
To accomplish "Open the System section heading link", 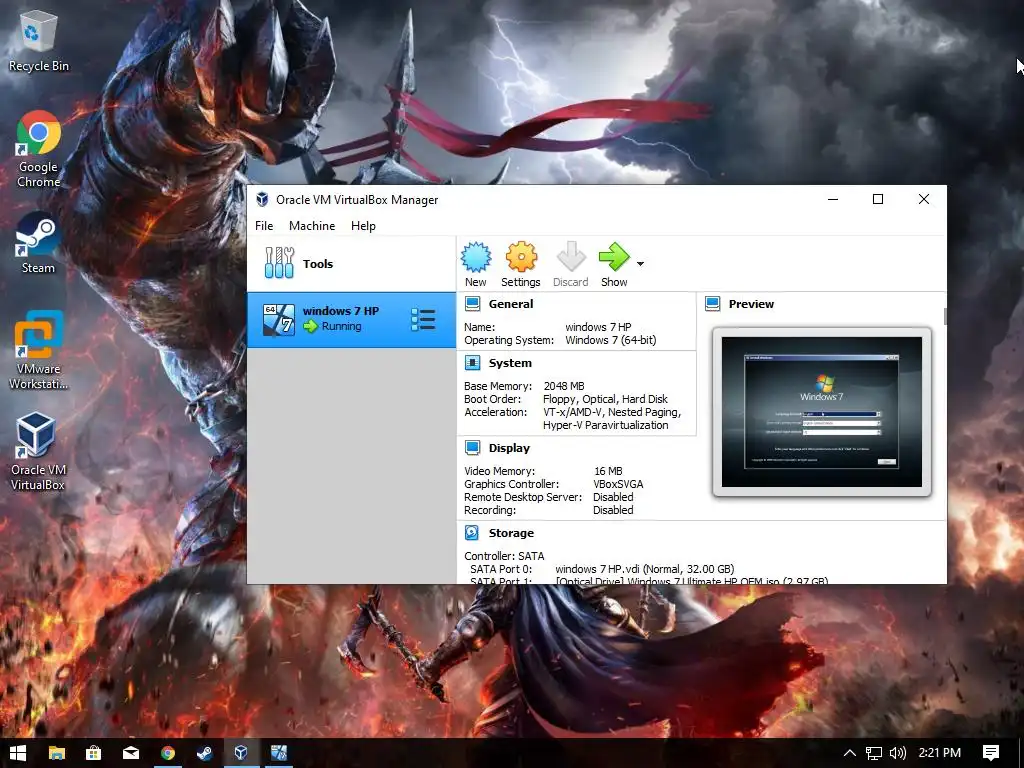I will coord(510,363).
